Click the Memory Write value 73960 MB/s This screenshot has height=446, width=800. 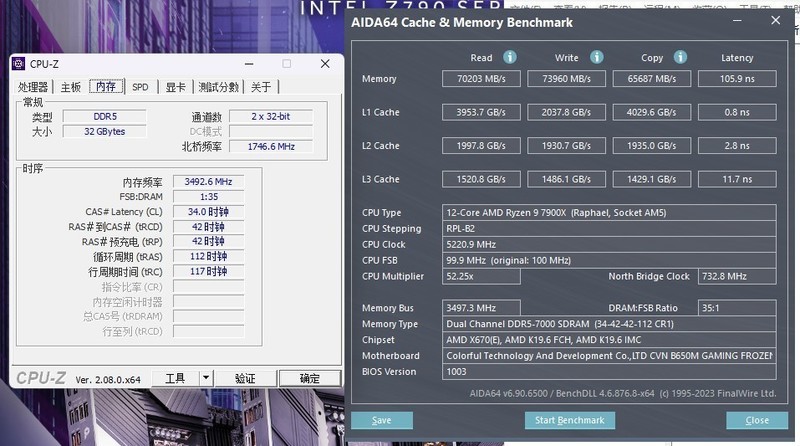[566, 79]
